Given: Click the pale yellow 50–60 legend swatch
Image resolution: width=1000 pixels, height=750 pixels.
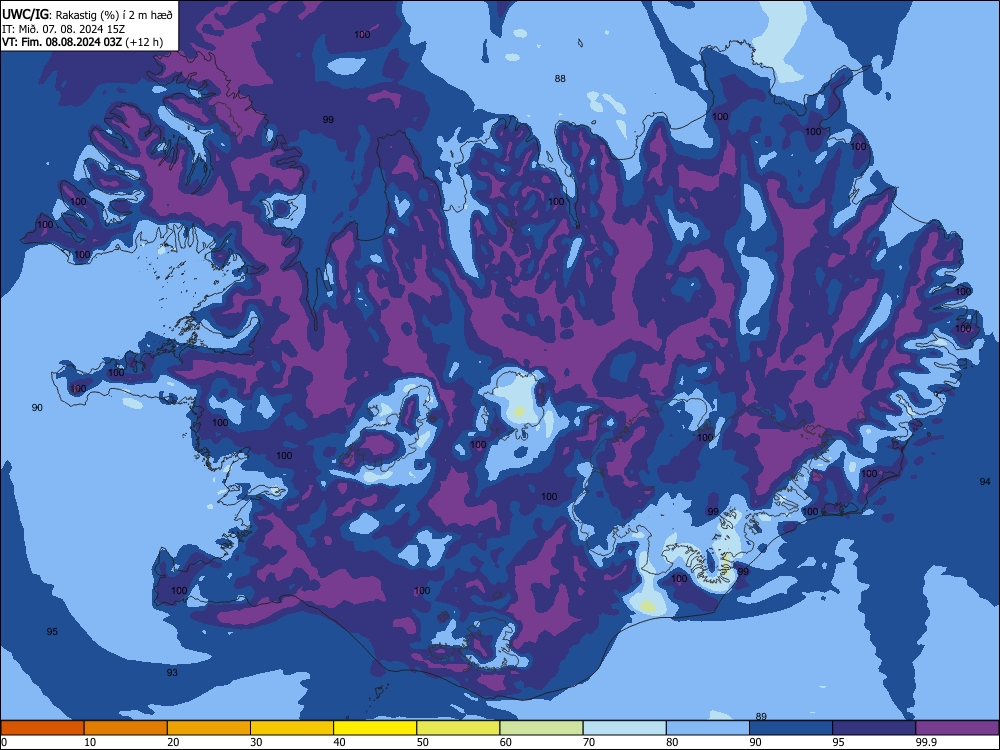Looking at the screenshot, I should coord(458,728).
